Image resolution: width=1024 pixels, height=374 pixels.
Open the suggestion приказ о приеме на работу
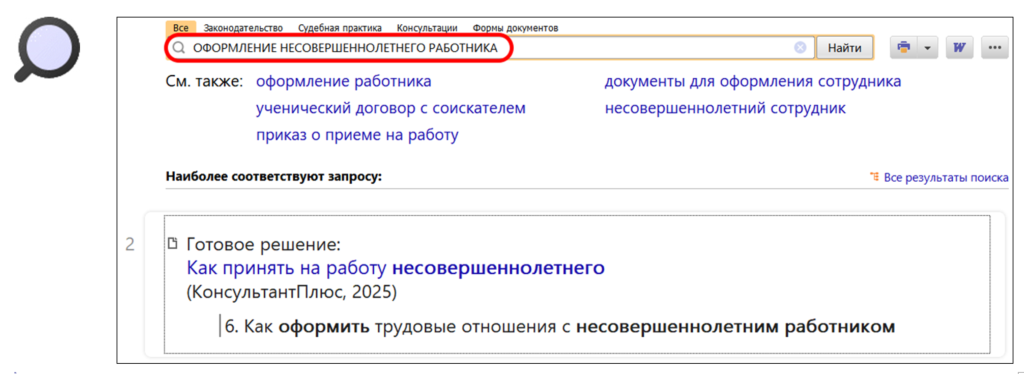click(x=357, y=135)
